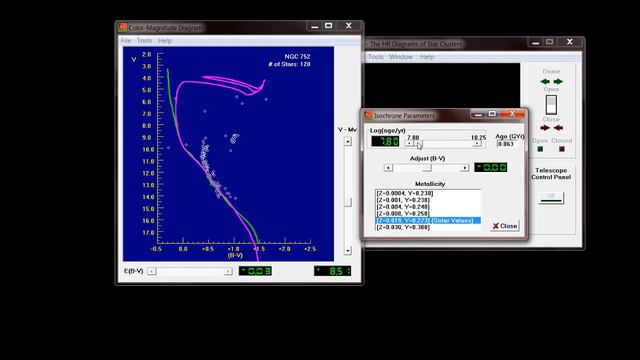This screenshot has width=640, height=360.
Task: Select metallicity Z=0.0004, Y=0.230
Action: click(427, 193)
